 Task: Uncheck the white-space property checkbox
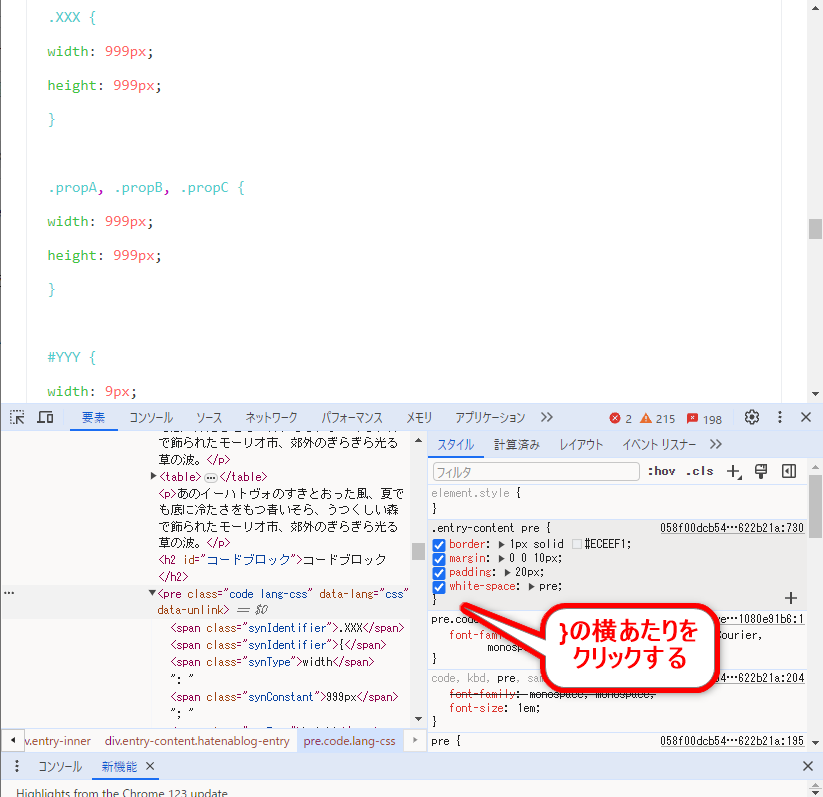pyautogui.click(x=439, y=587)
